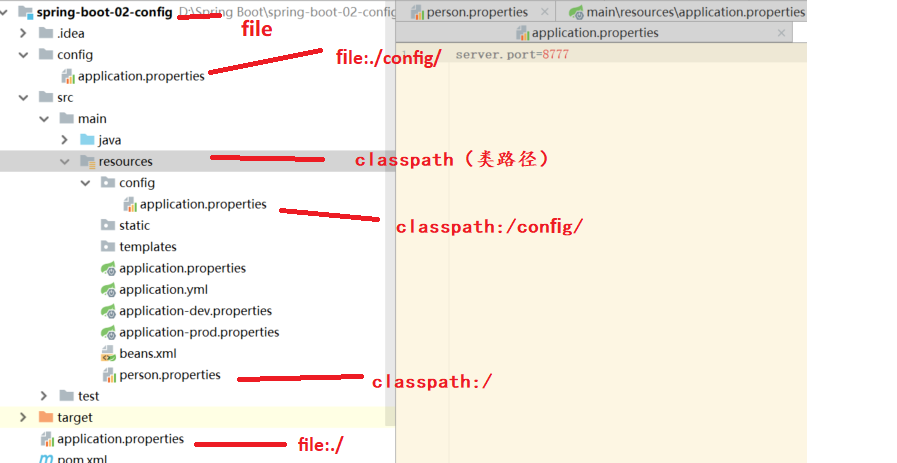Select application.properties under root config folder
The height and width of the screenshot is (463, 897).
(x=141, y=76)
